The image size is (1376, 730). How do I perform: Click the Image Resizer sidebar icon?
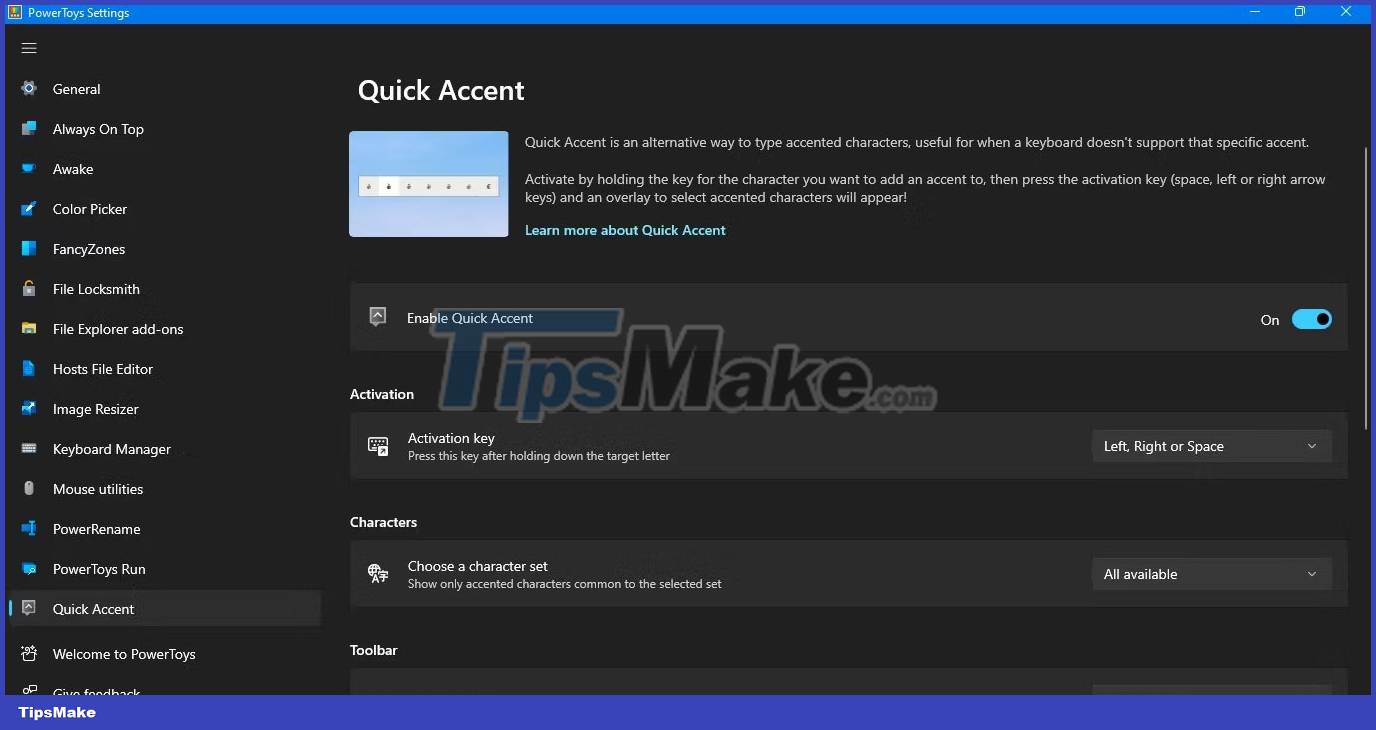tap(30, 409)
